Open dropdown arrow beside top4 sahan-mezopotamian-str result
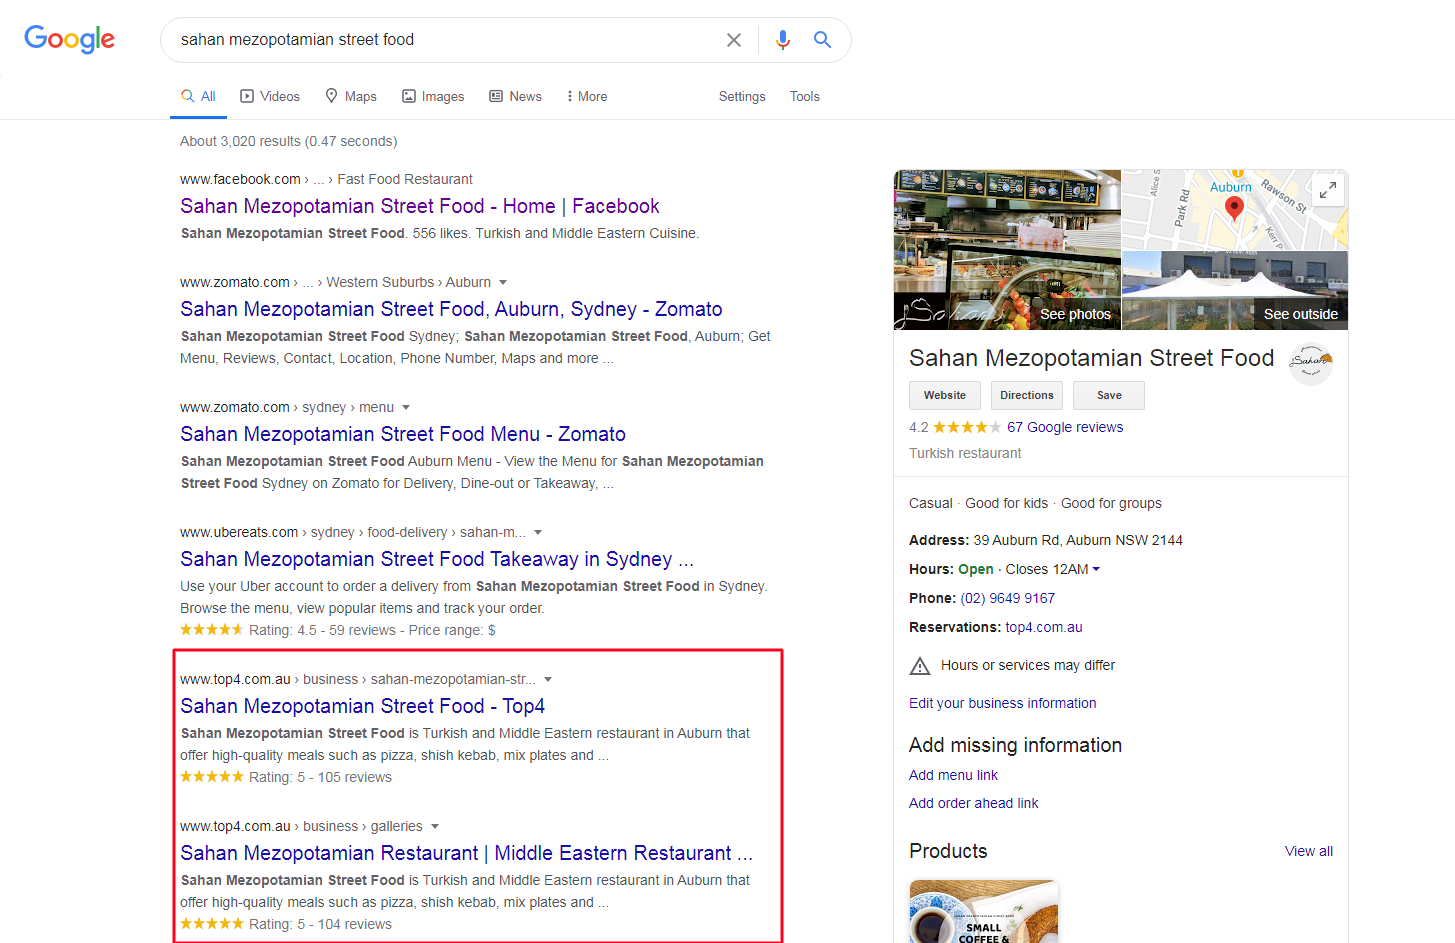This screenshot has width=1455, height=943. (548, 680)
